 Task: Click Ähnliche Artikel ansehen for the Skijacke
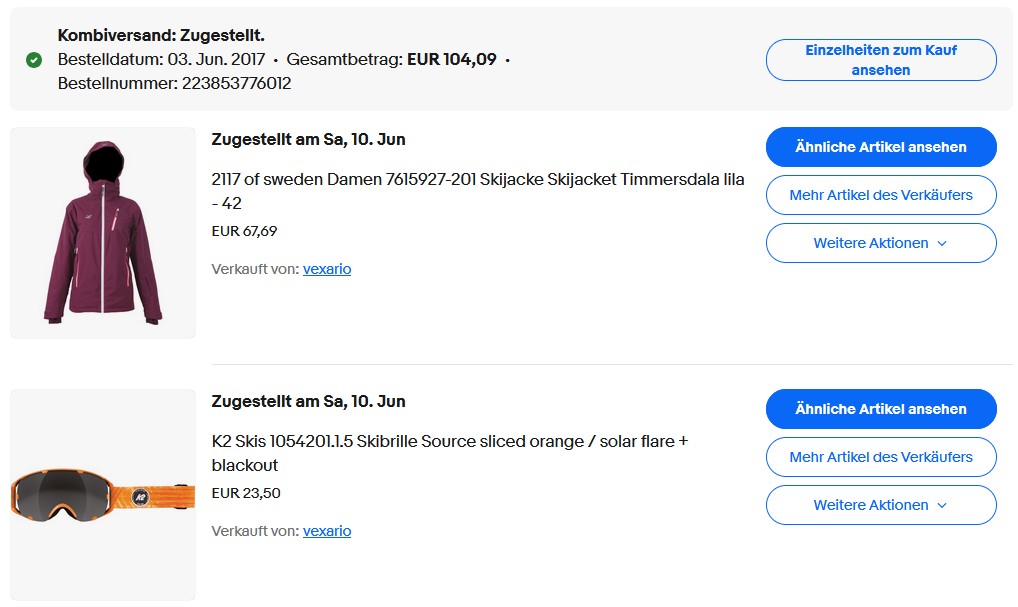tap(880, 147)
